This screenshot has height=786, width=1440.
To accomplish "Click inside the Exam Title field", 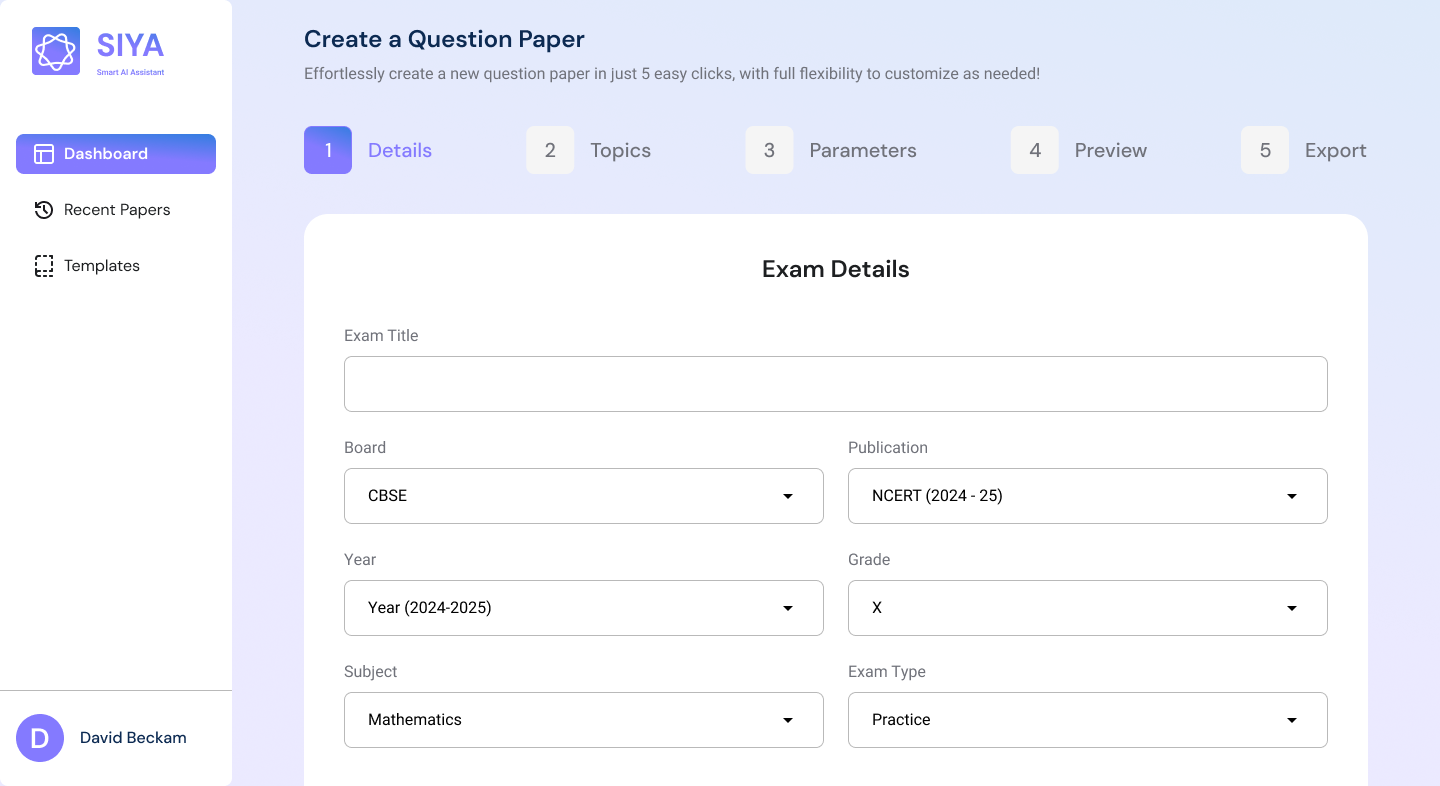I will coord(835,384).
